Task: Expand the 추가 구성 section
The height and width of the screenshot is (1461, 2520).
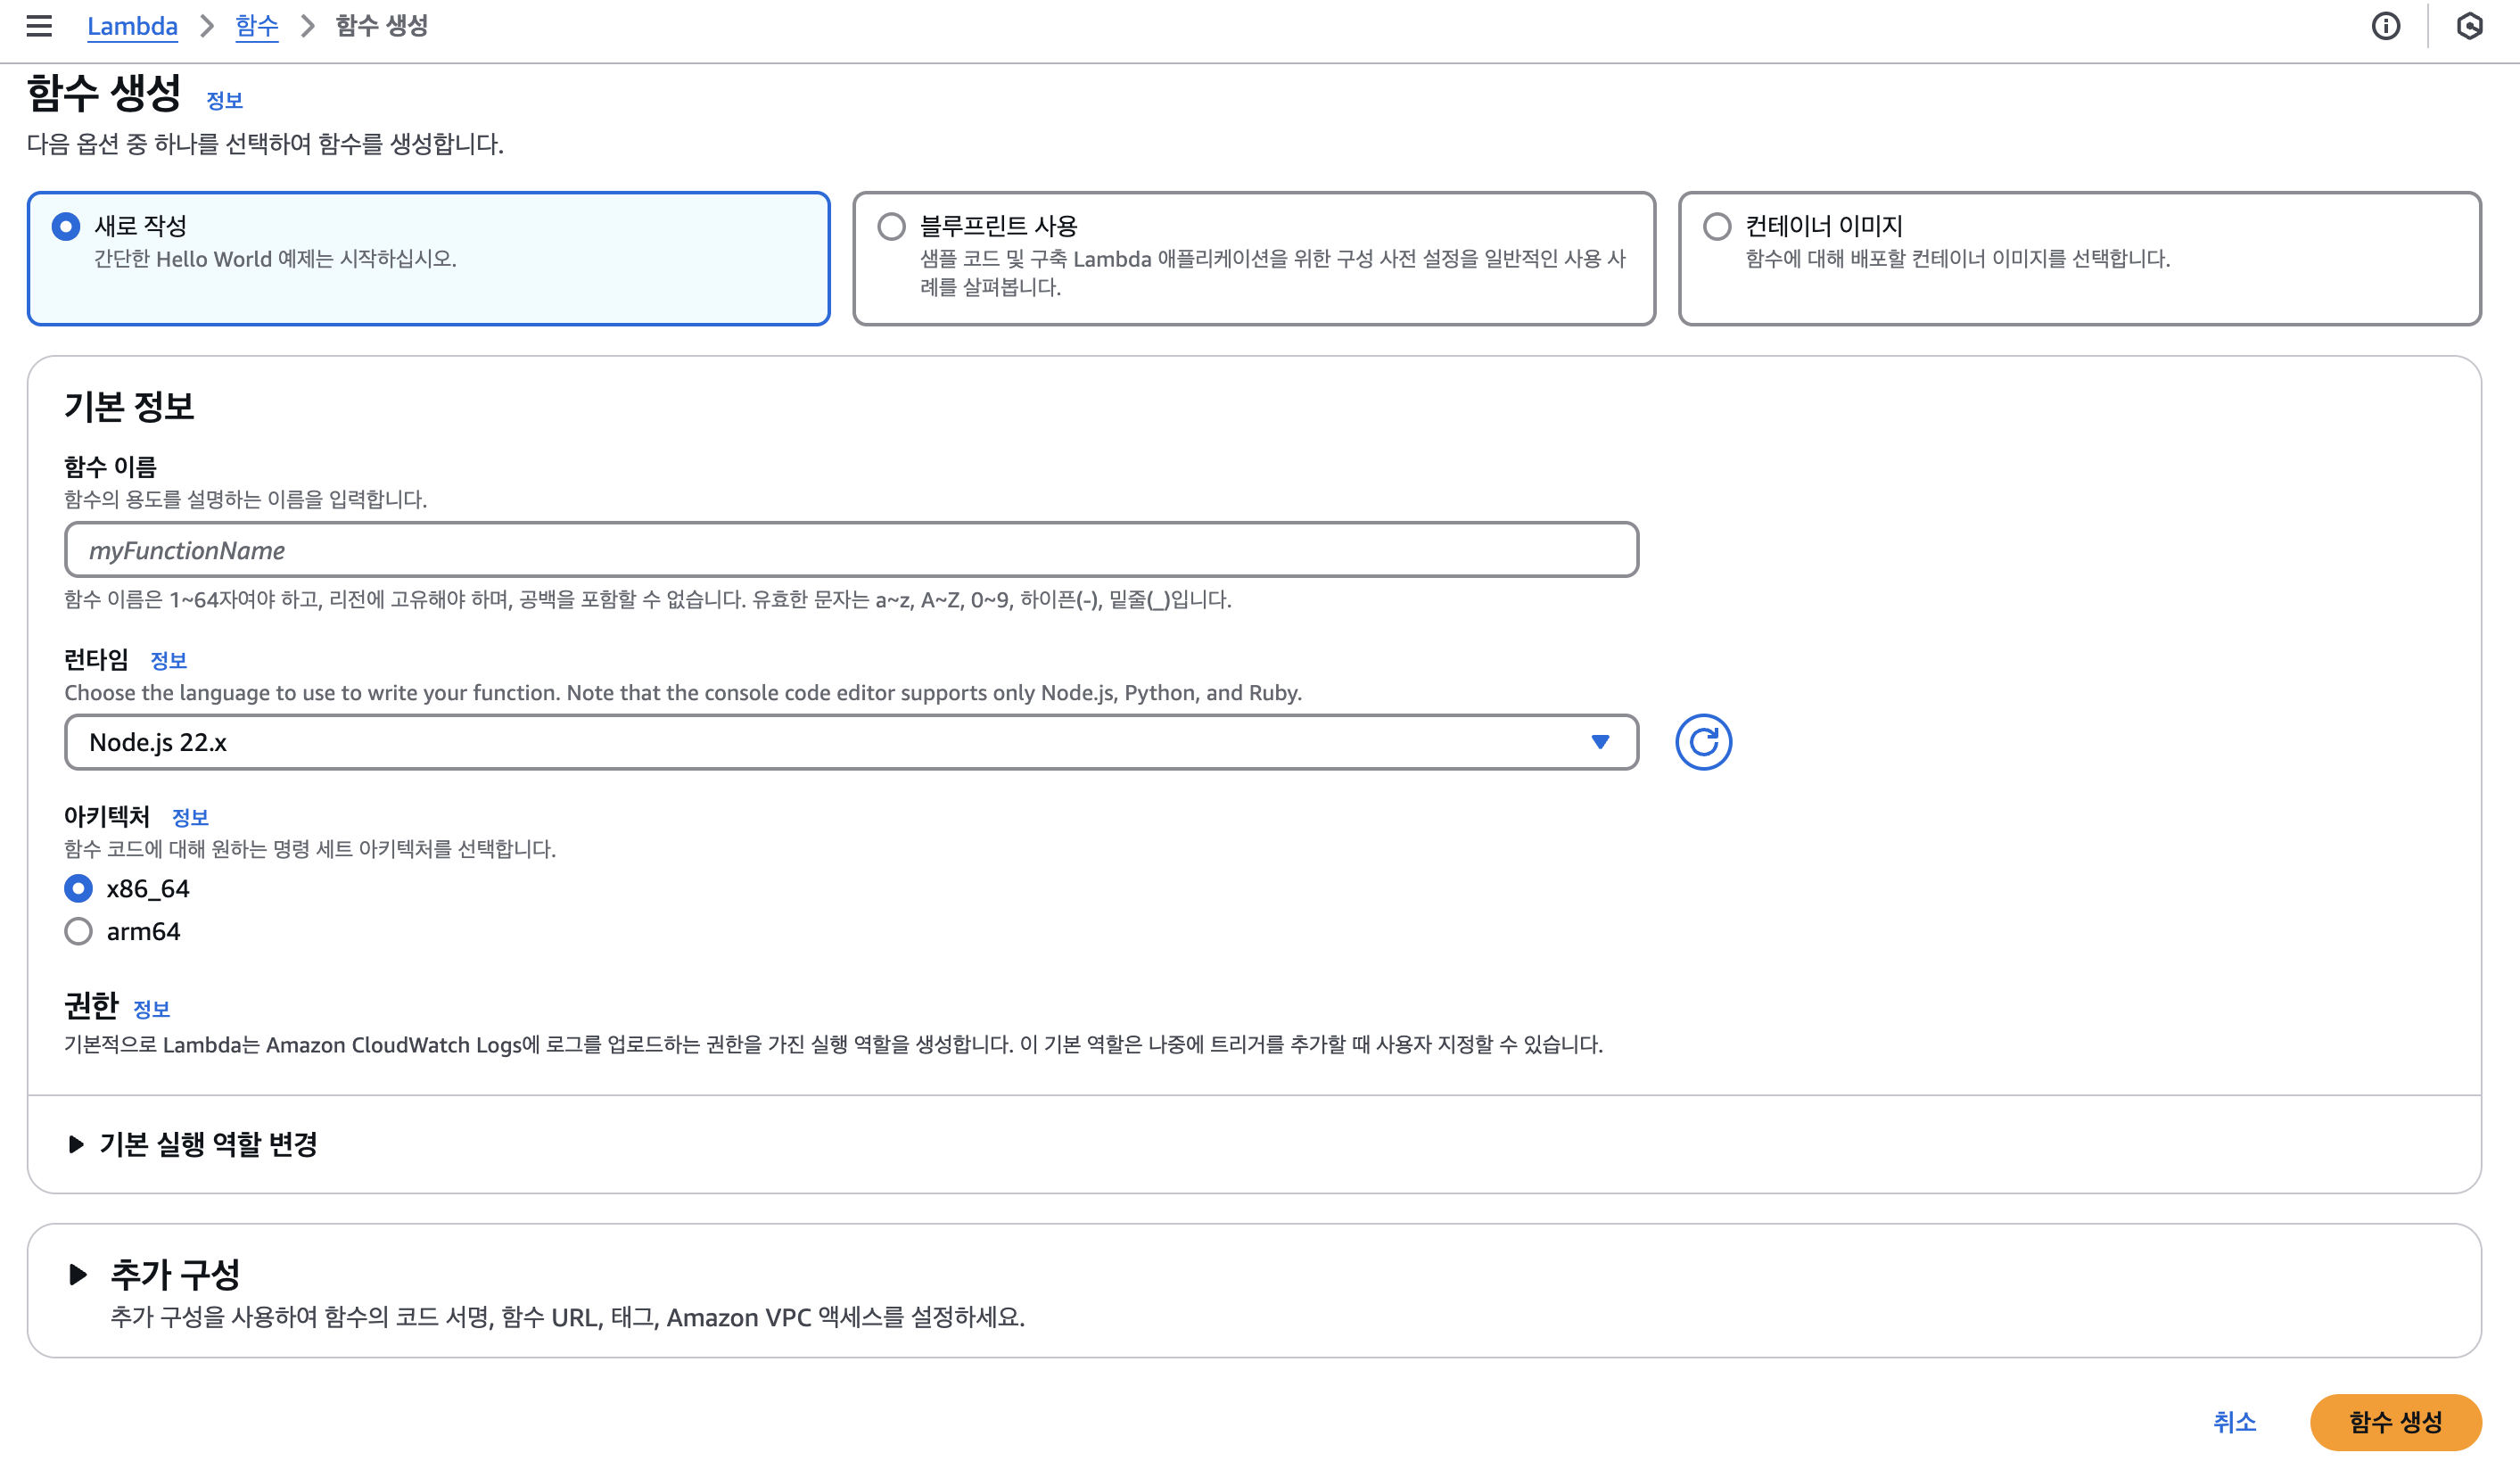Action: click(174, 1274)
